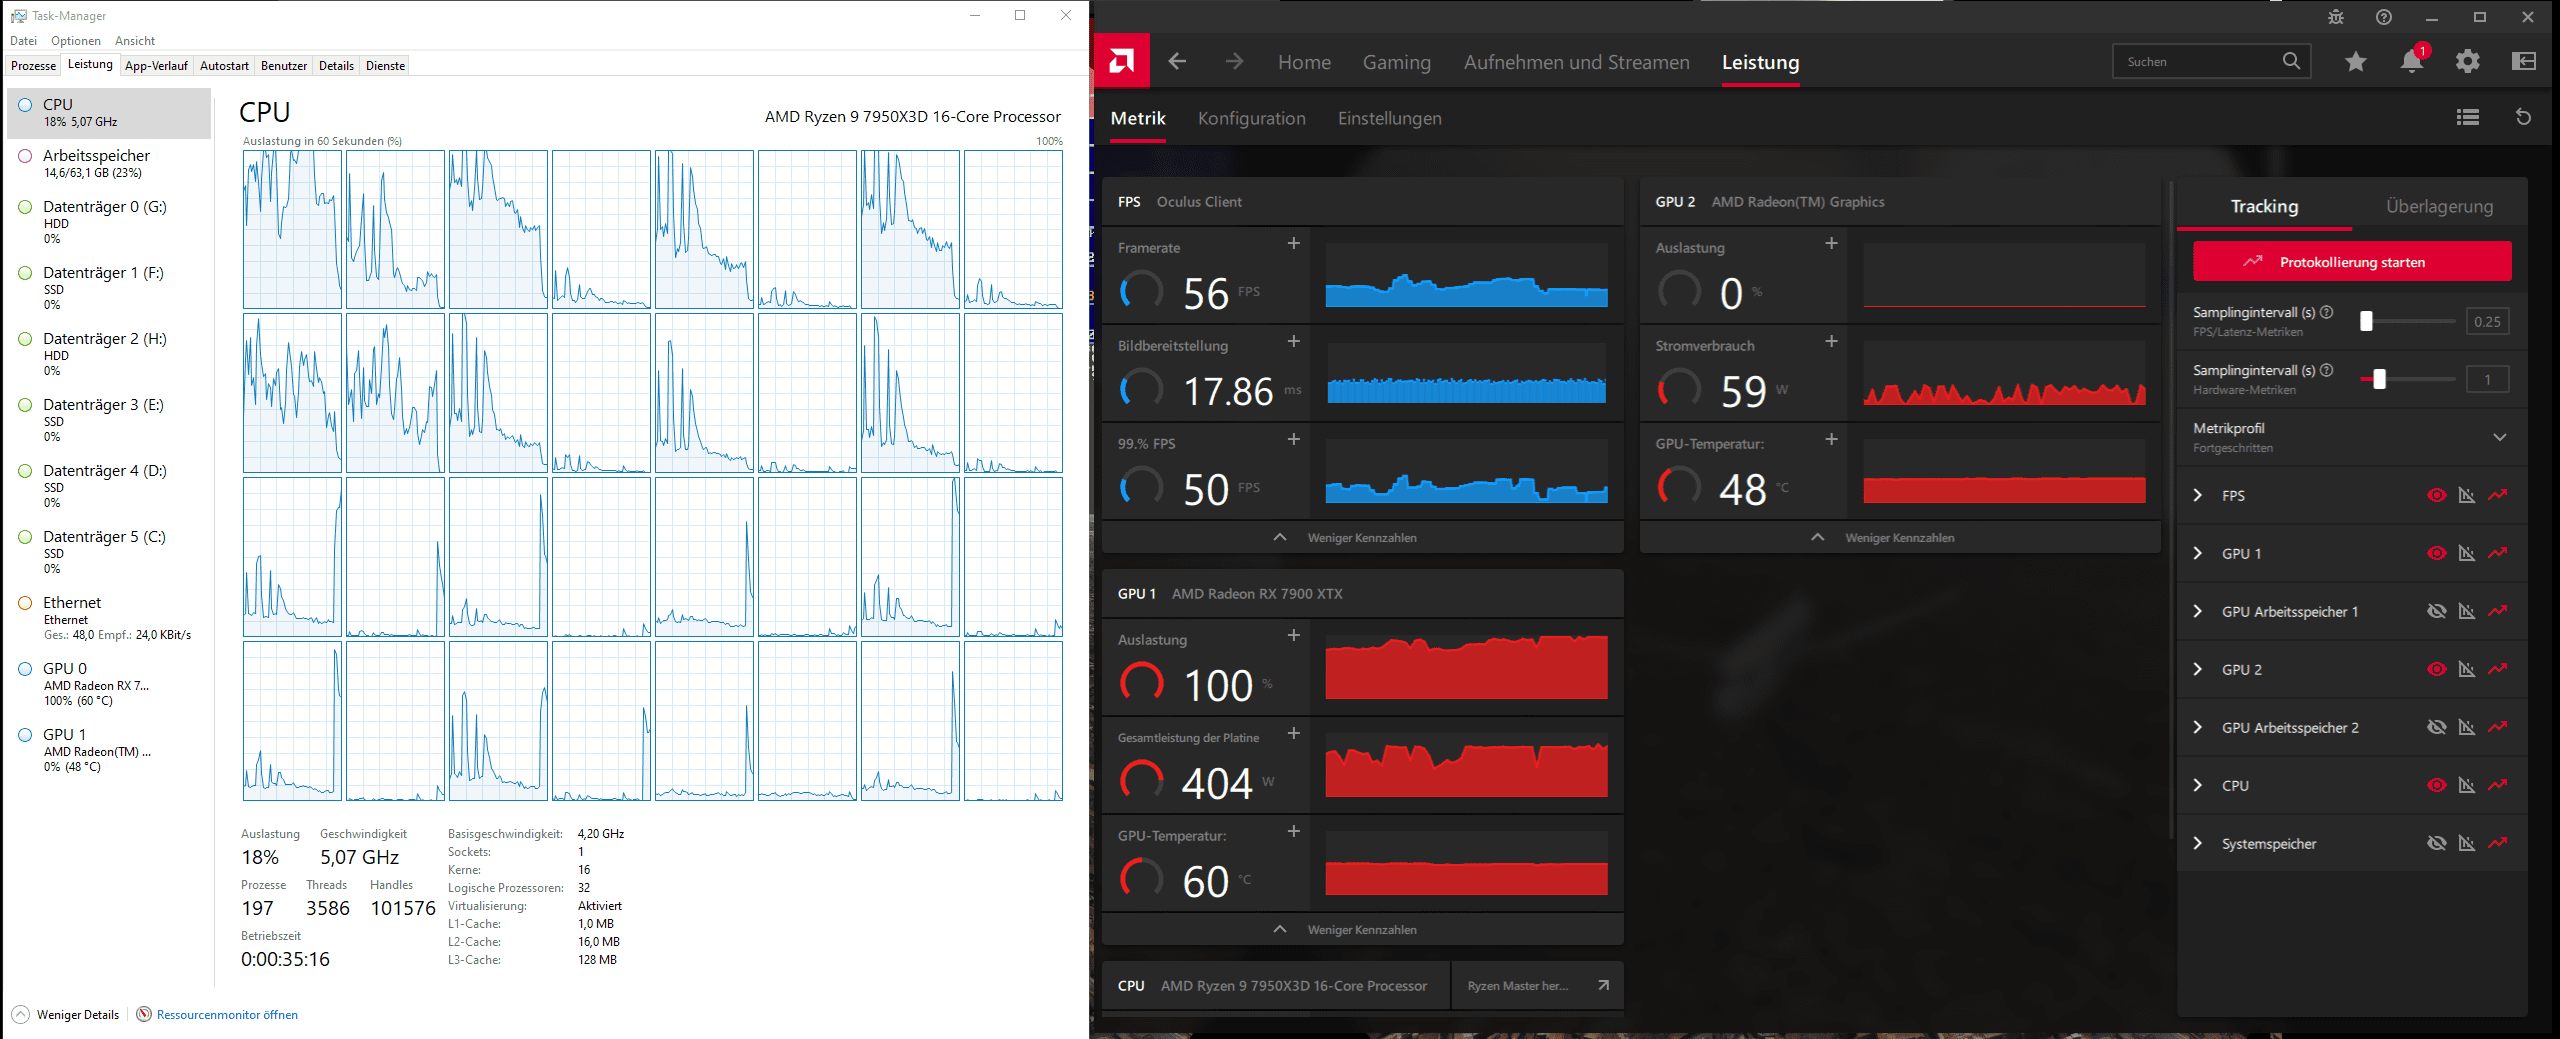Expand the GPU Arbeitsspeicher 2 row chevron
Viewport: 2560px width, 1039px height.
(x=2197, y=727)
